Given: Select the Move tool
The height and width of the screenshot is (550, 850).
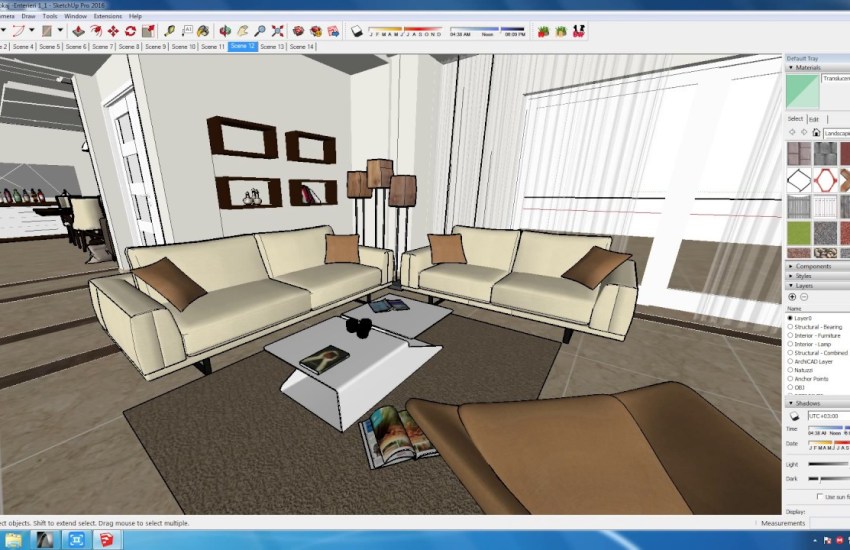Looking at the screenshot, I should pyautogui.click(x=113, y=31).
